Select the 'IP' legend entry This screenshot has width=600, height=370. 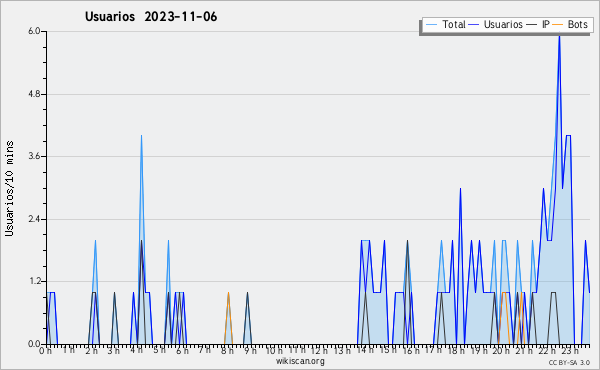pyautogui.click(x=546, y=24)
